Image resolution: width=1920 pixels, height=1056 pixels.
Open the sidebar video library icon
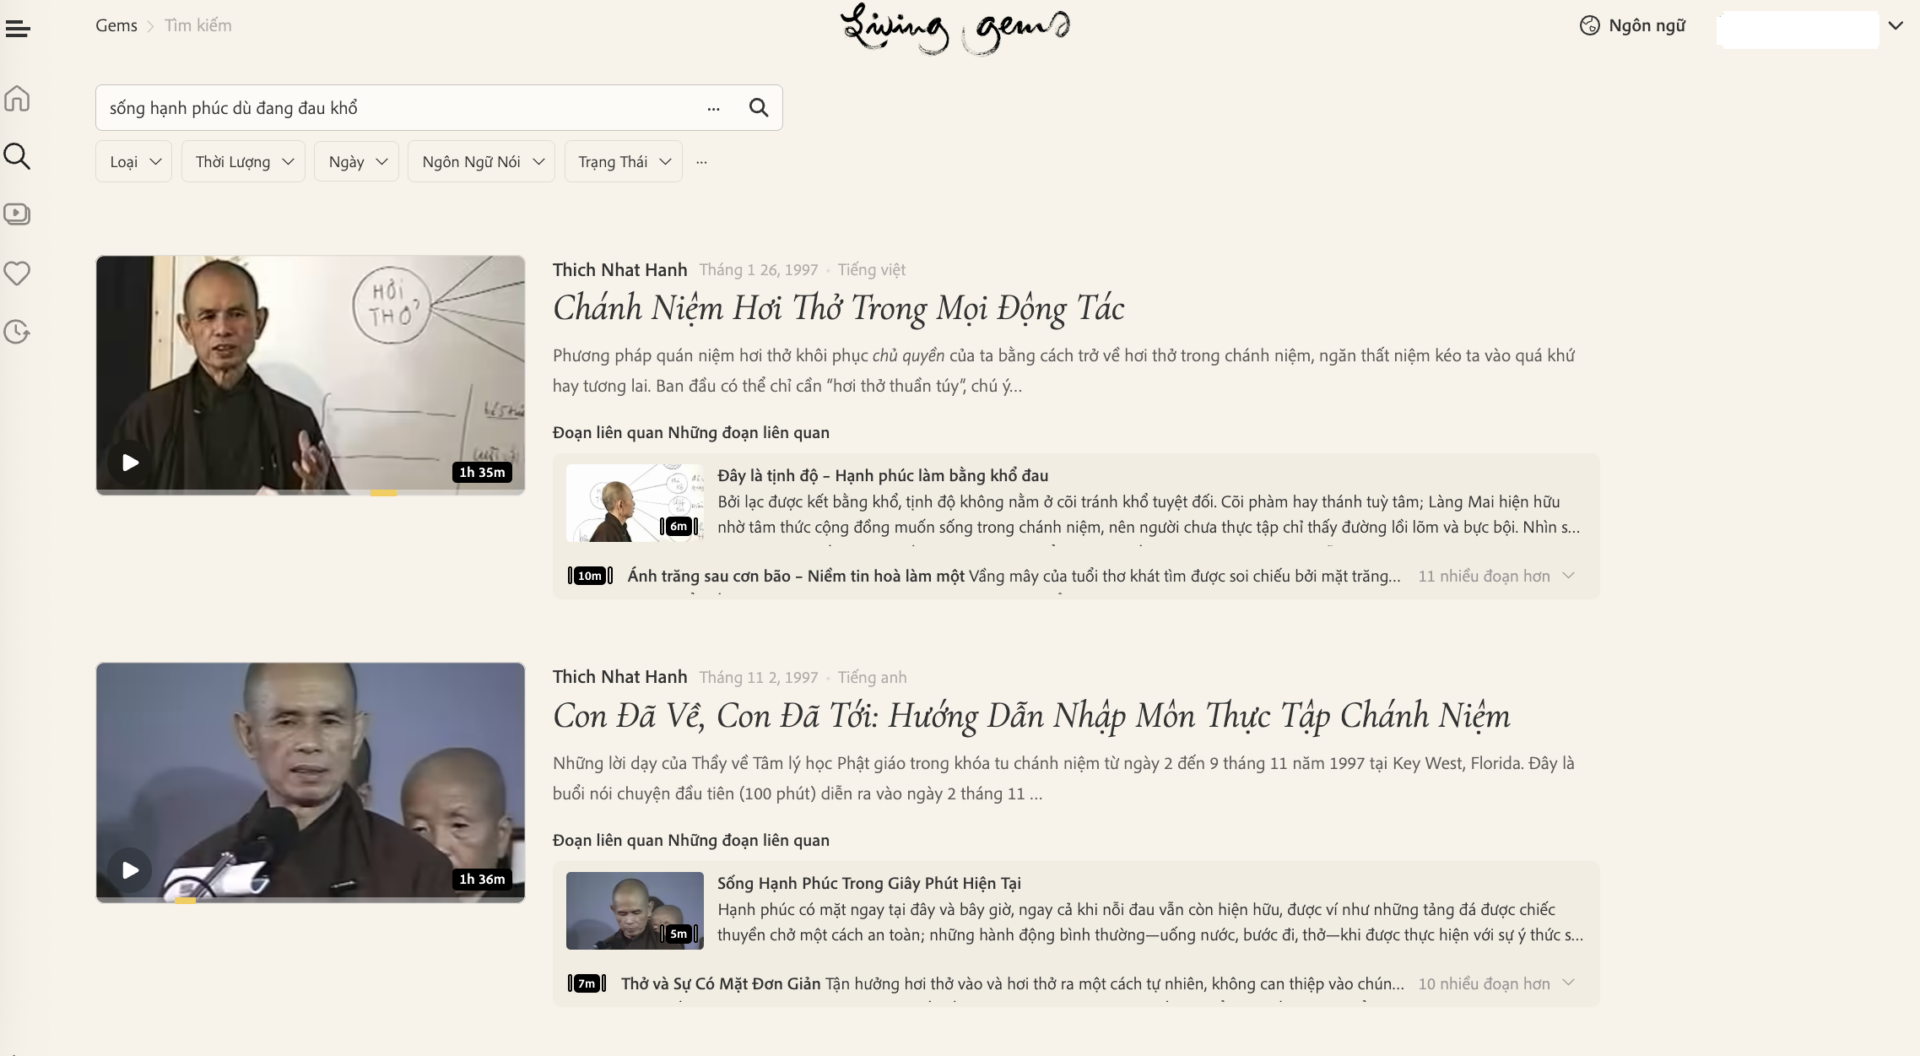pos(17,214)
